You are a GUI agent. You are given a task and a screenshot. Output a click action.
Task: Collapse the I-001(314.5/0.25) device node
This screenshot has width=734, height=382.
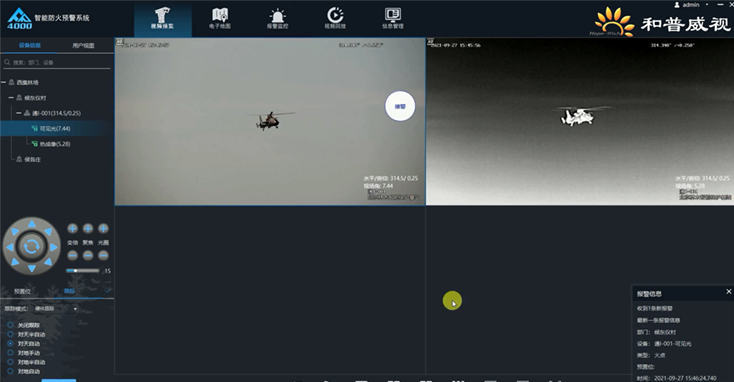pos(19,113)
